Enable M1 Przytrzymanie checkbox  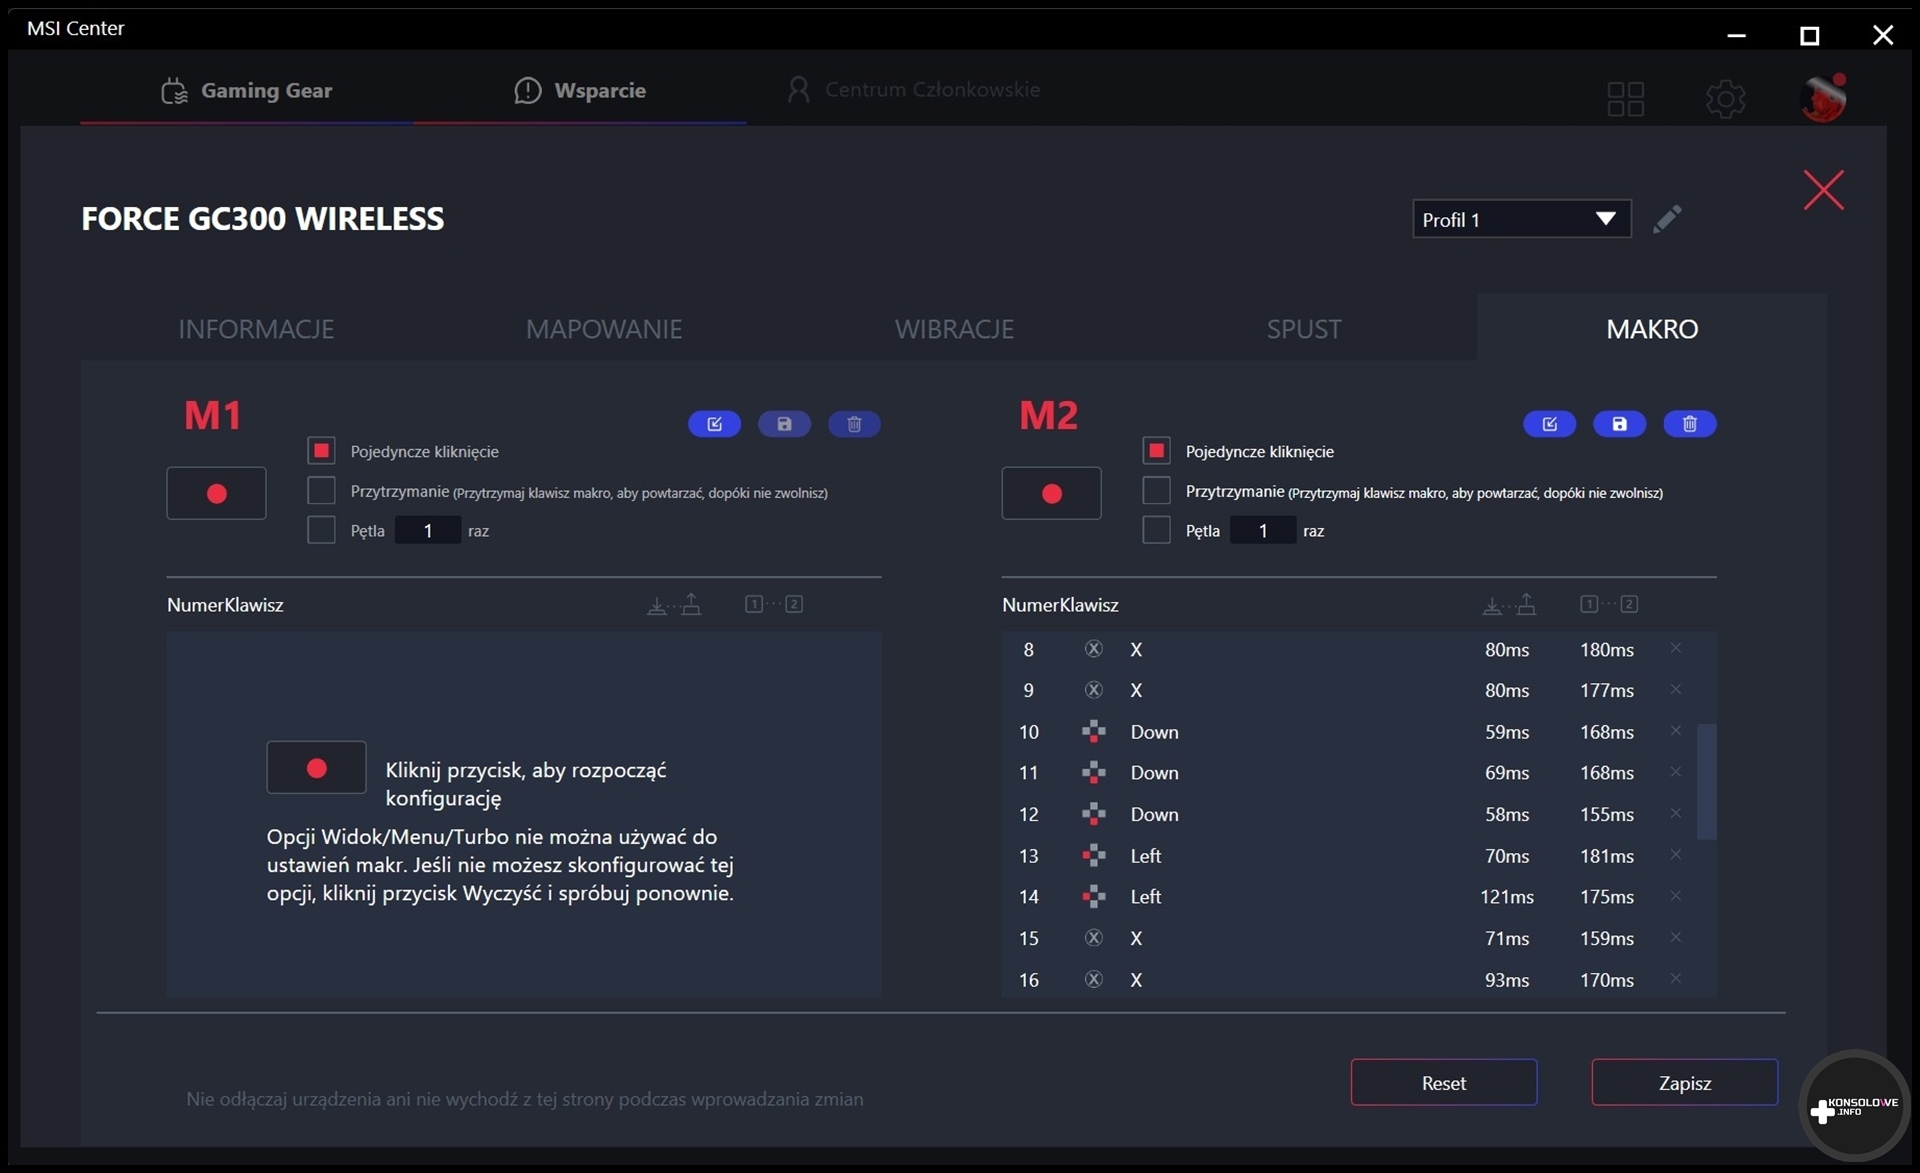(321, 491)
